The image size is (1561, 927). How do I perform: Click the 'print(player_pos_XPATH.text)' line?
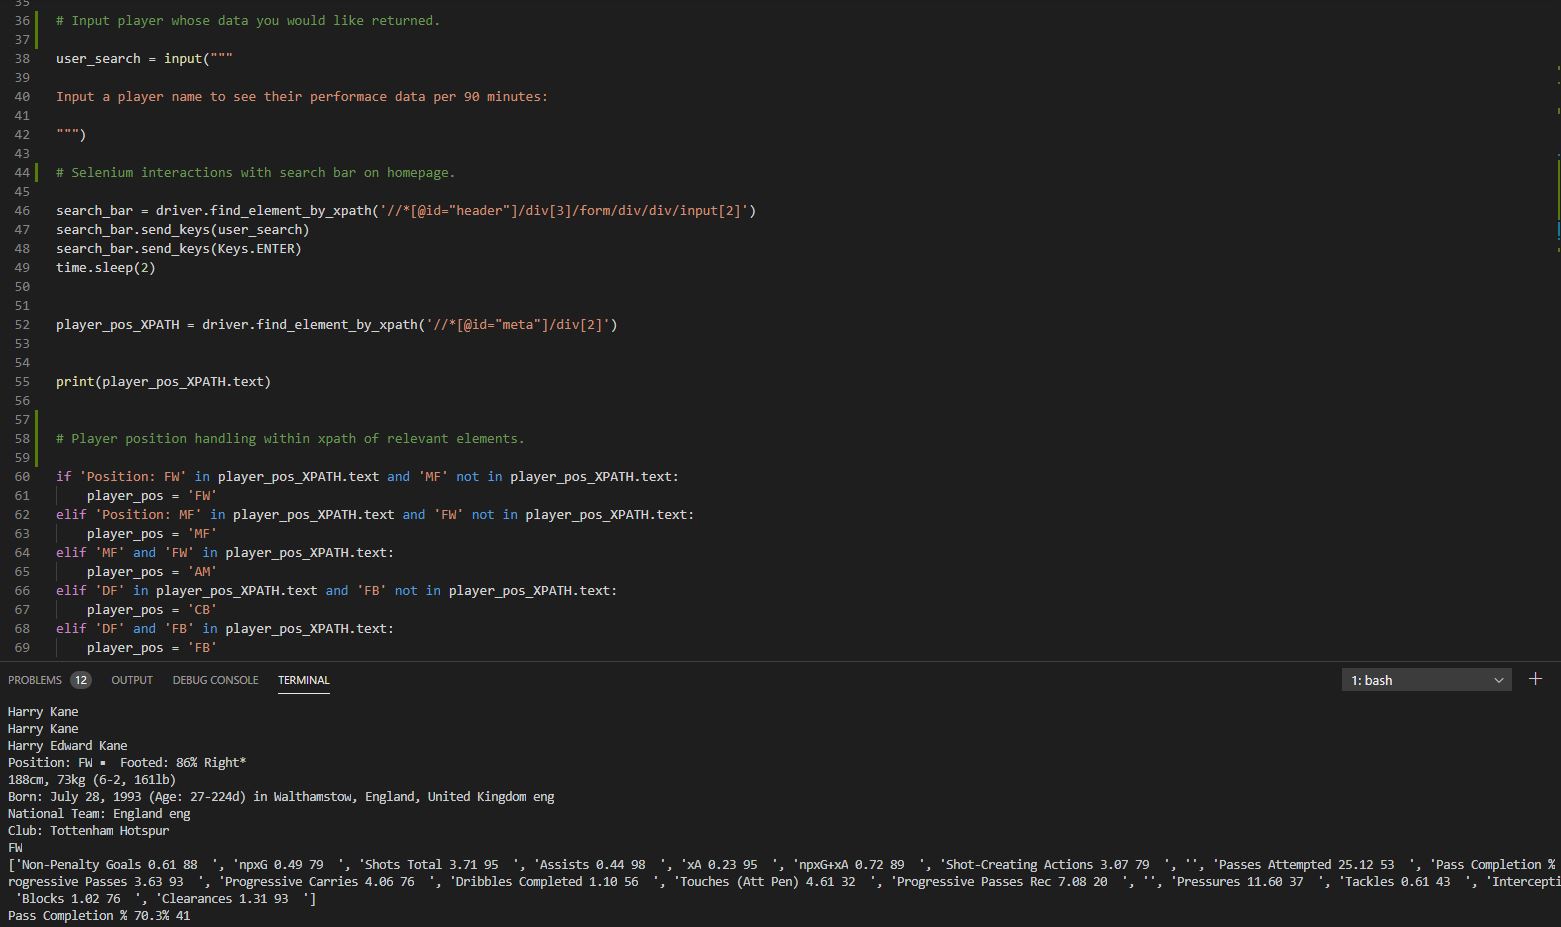163,382
